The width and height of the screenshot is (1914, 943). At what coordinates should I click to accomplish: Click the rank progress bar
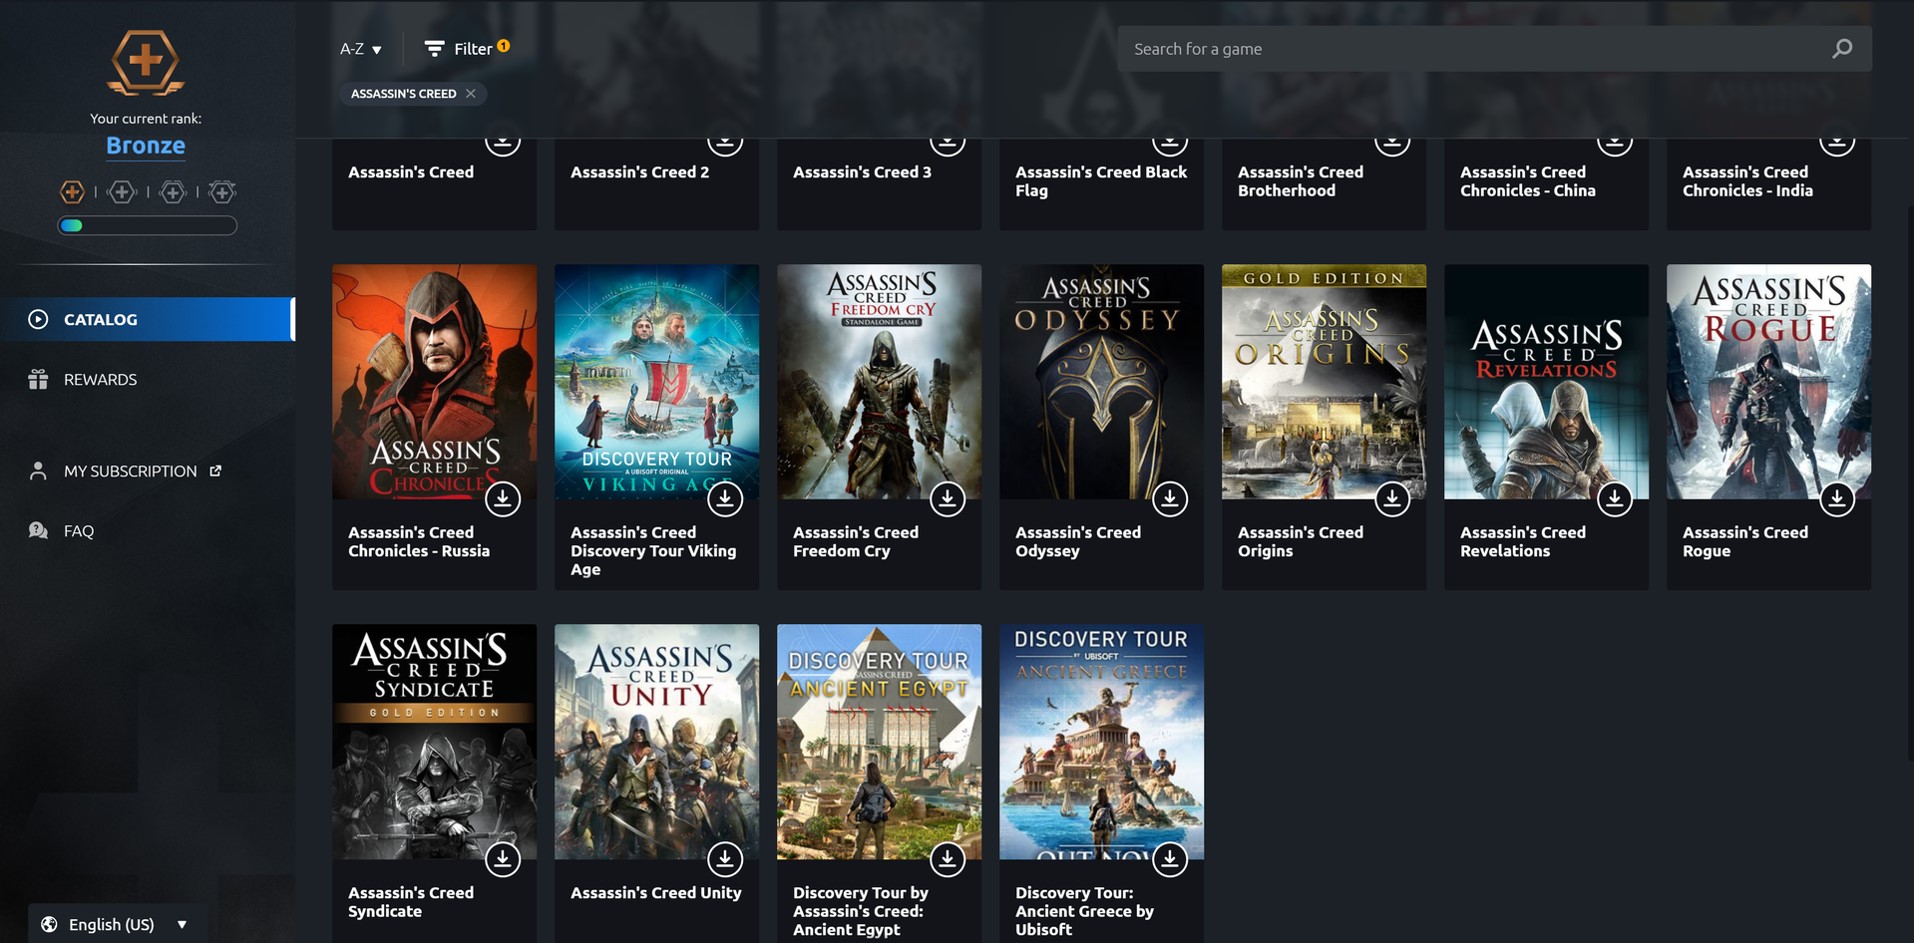tap(147, 226)
